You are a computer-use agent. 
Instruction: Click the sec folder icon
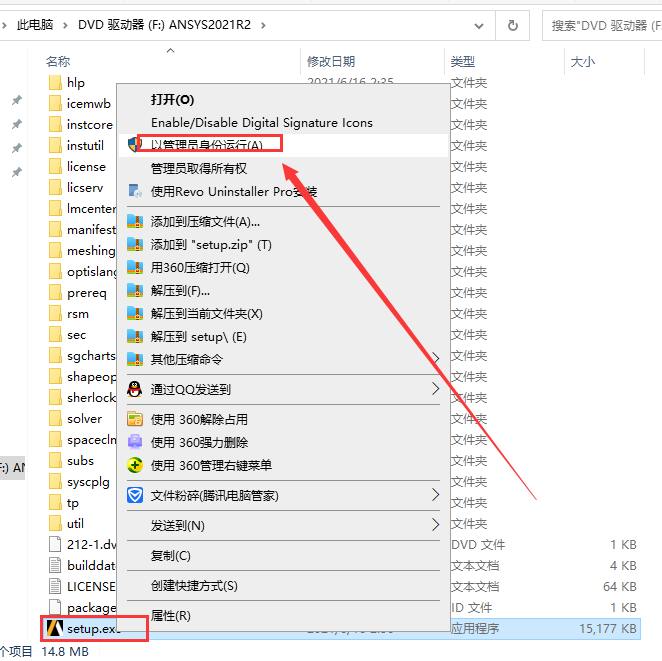coord(55,335)
